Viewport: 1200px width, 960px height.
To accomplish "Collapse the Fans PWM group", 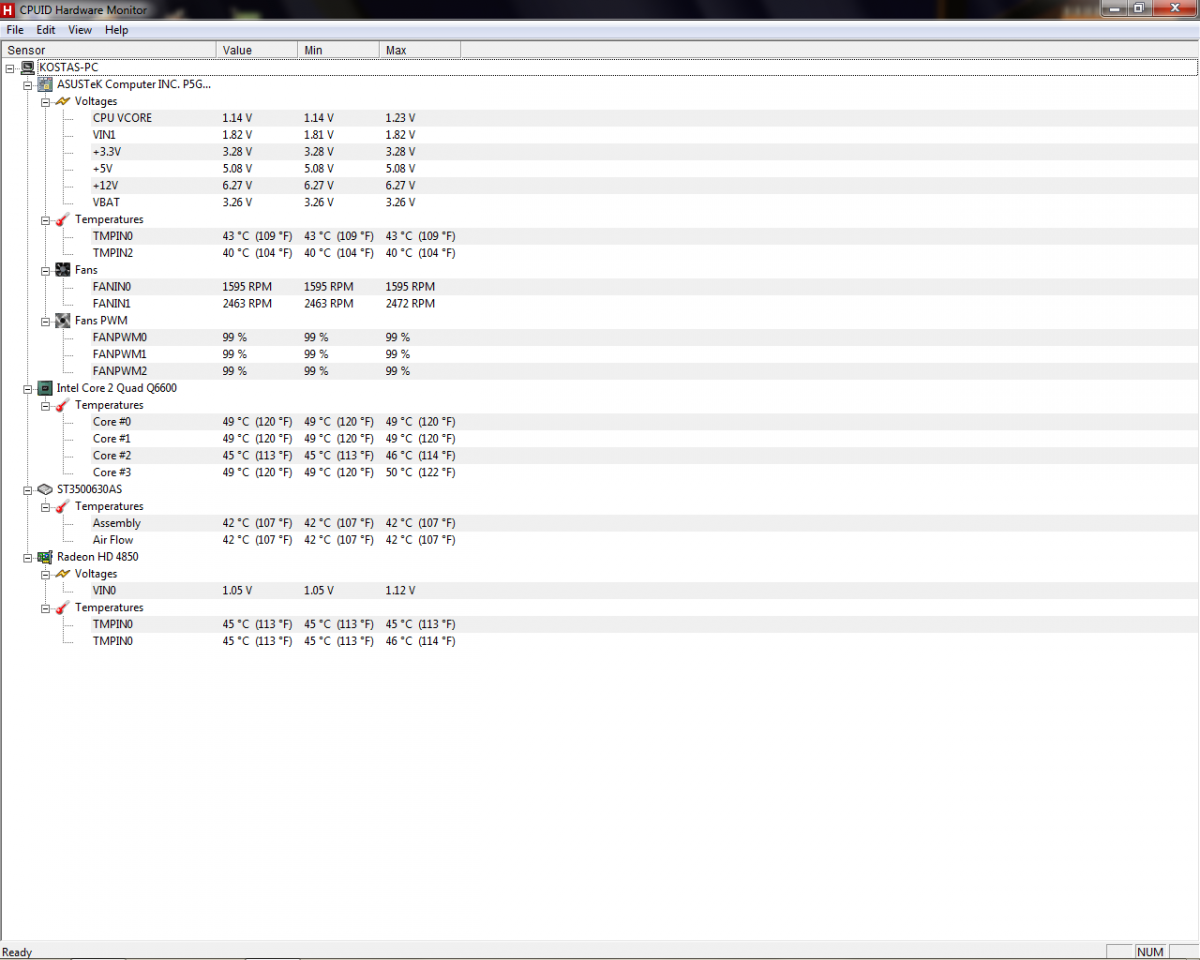I will click(45, 321).
